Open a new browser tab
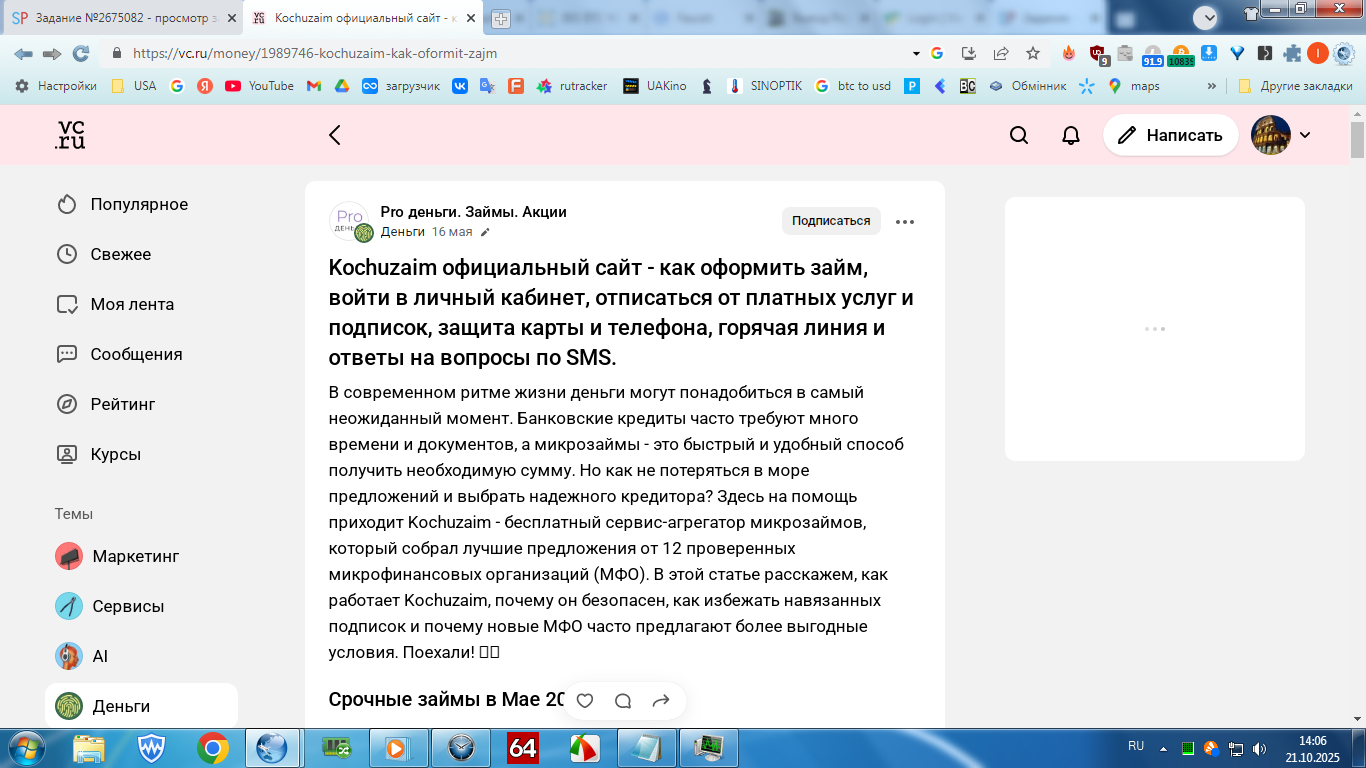Image resolution: width=1366 pixels, height=768 pixels. [501, 19]
